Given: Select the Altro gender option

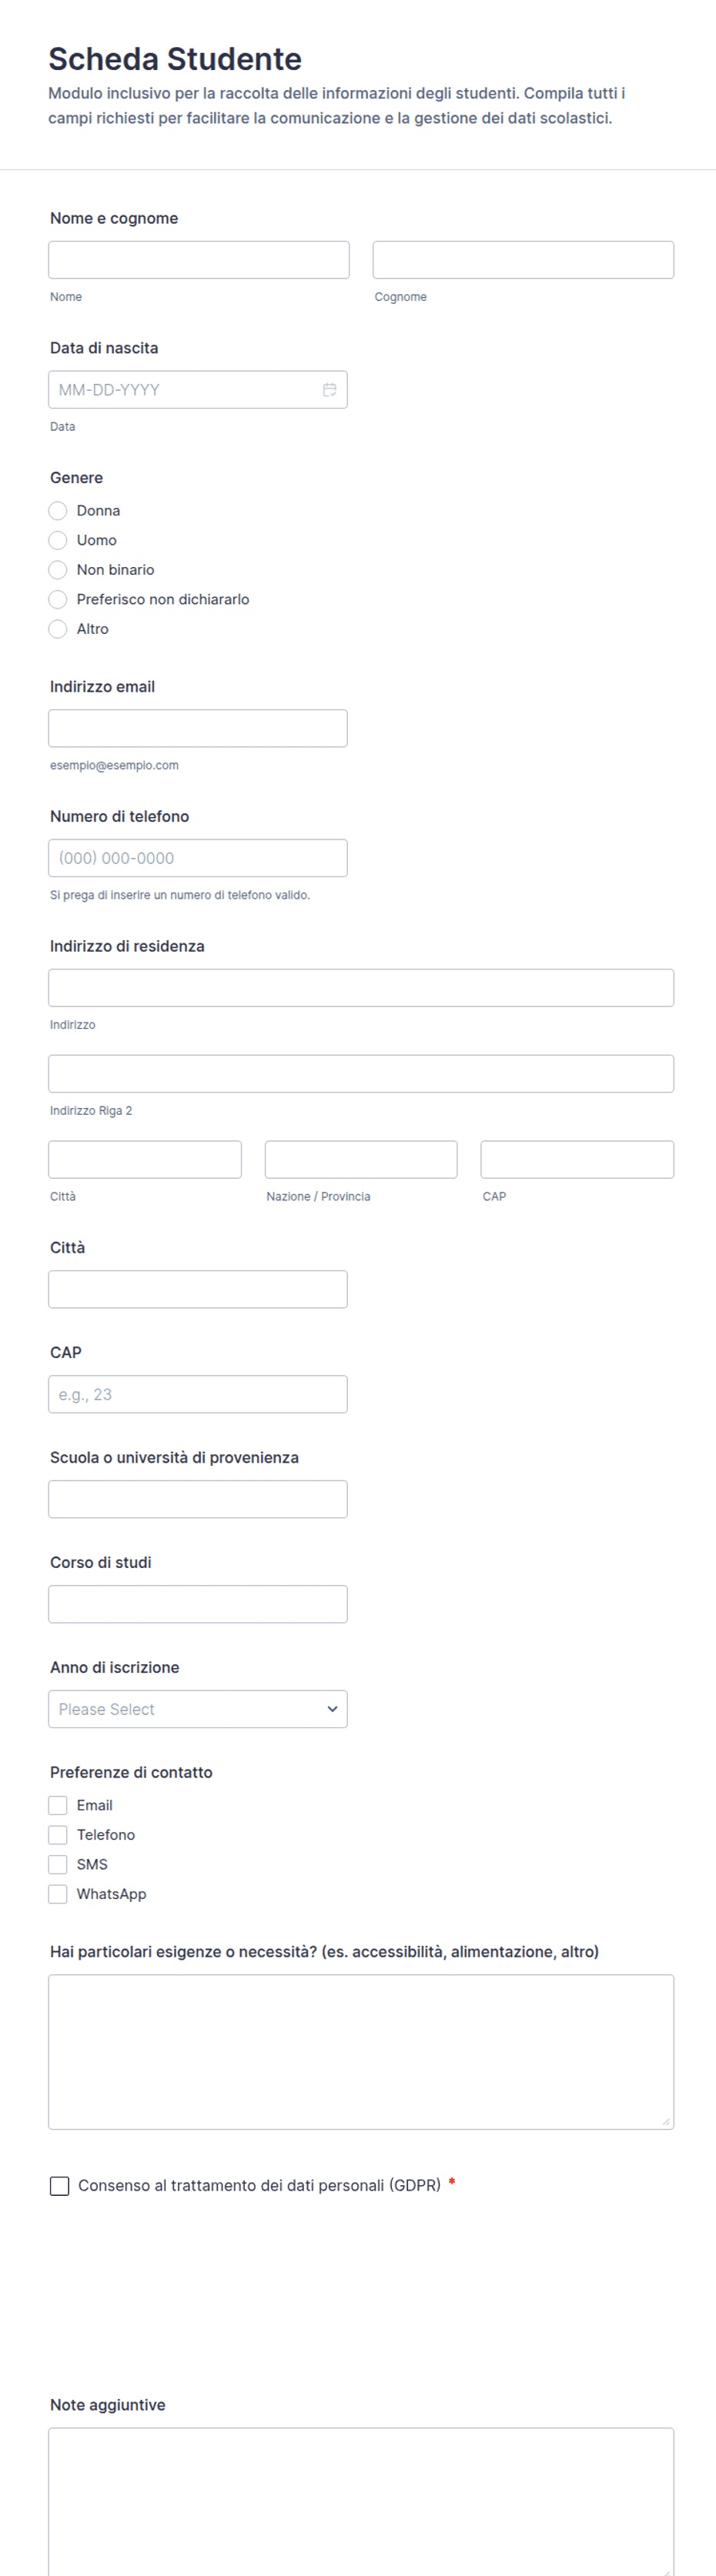Looking at the screenshot, I should (x=58, y=629).
